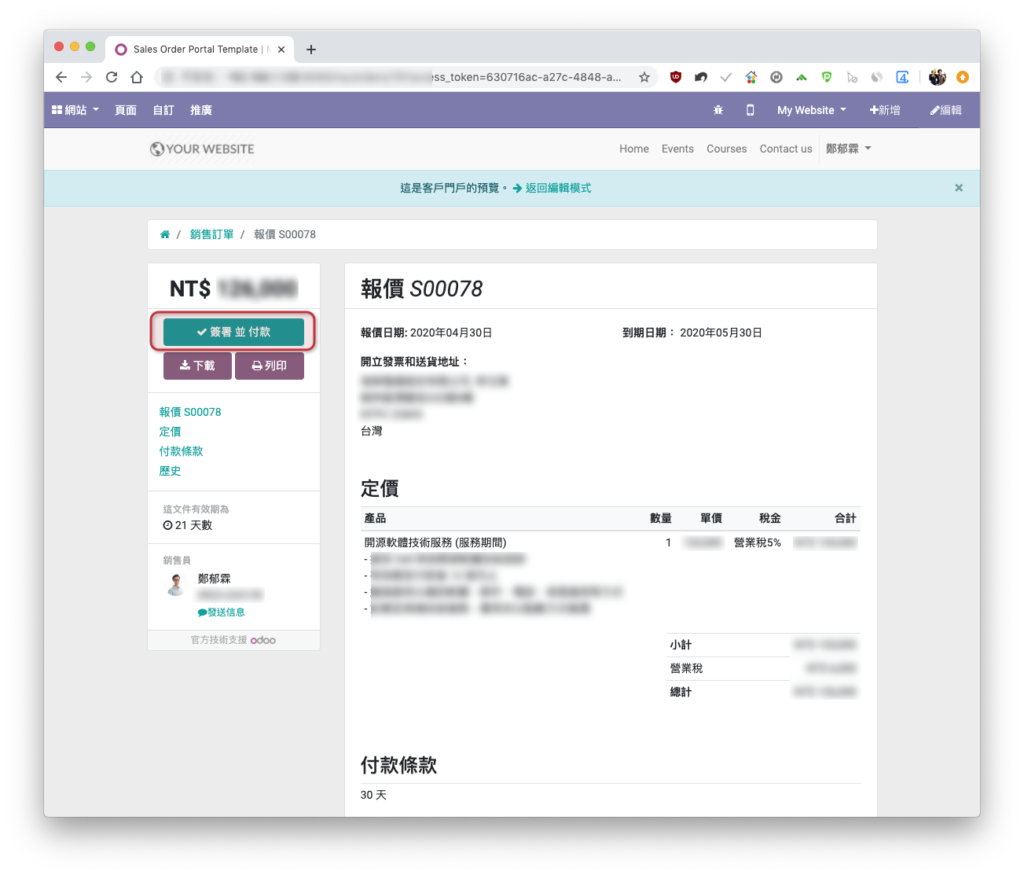Jump to 報價 S00078 section link

190,412
